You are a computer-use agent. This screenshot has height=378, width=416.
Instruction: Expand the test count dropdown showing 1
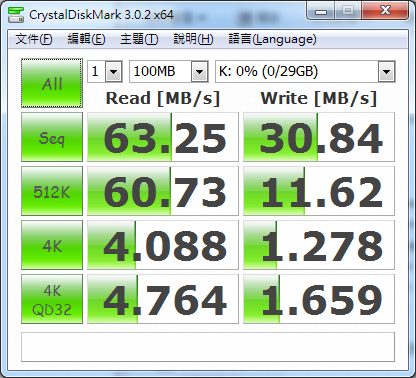click(114, 71)
